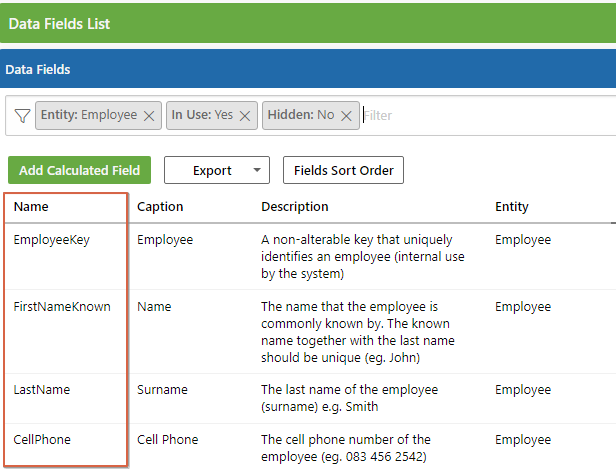Remove the Hidden: No filter chip

[346, 116]
